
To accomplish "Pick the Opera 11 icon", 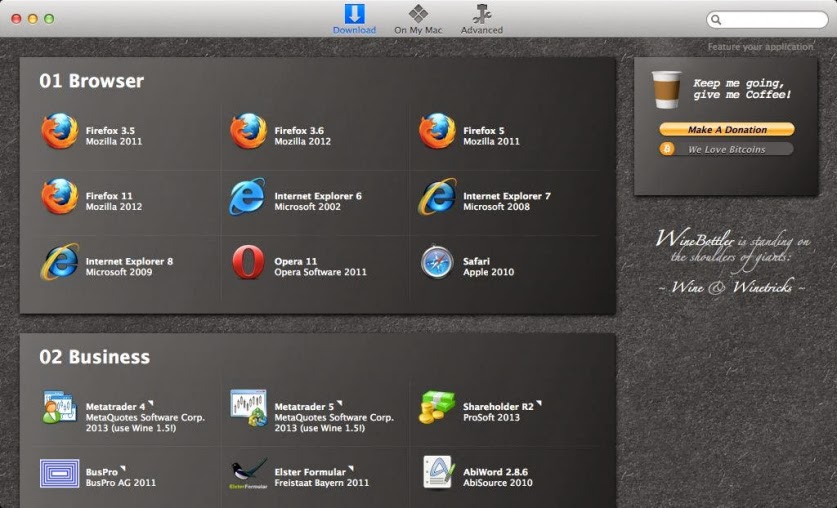I will [248, 262].
